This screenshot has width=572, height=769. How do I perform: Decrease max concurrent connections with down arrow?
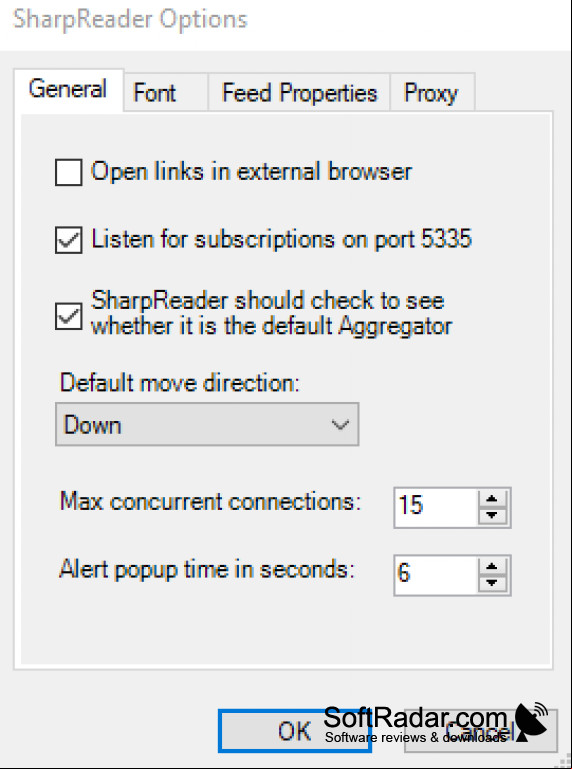point(492,516)
